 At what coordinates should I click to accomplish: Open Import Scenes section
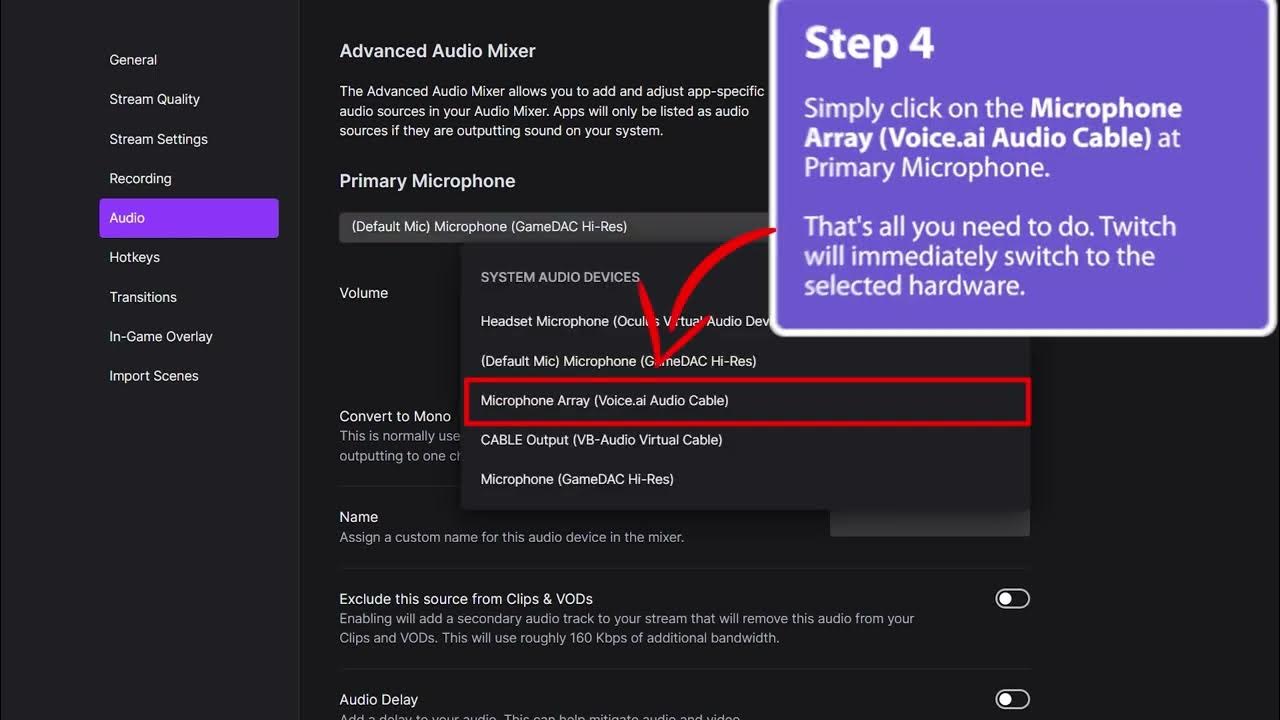[154, 376]
